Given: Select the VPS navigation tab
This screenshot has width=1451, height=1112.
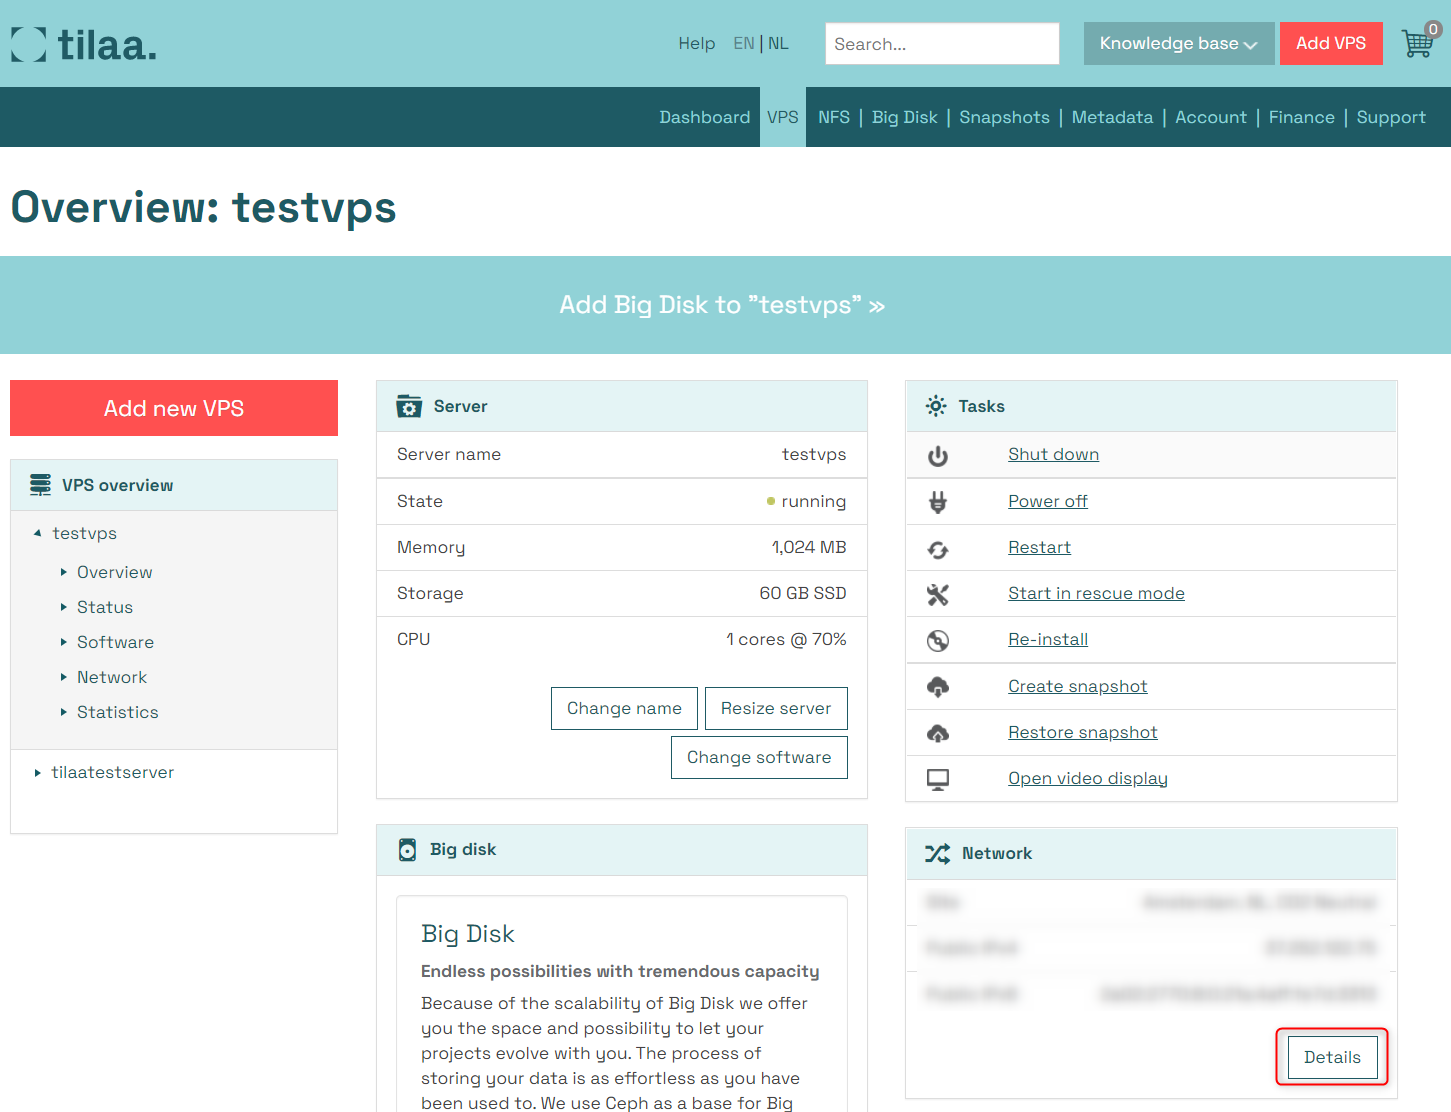Looking at the screenshot, I should (782, 117).
